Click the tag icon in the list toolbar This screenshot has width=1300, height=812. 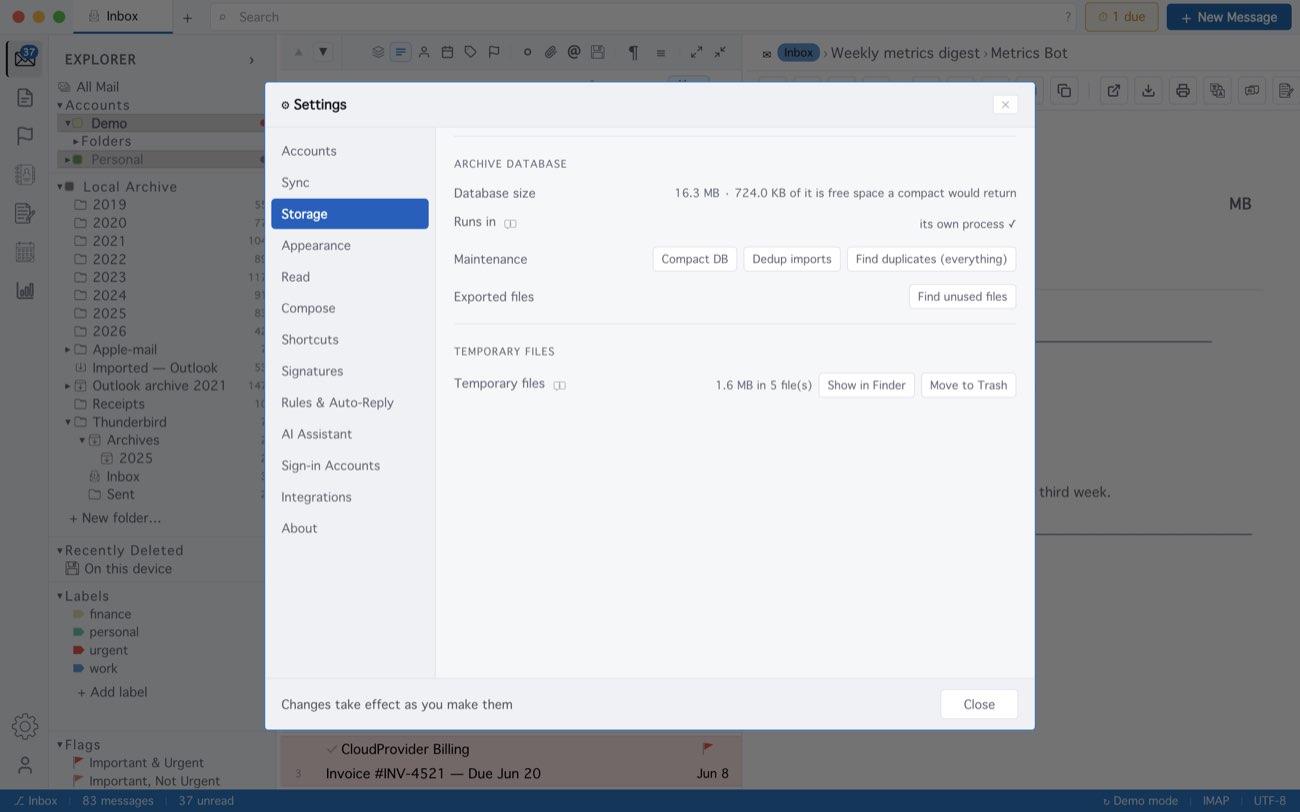coord(470,52)
